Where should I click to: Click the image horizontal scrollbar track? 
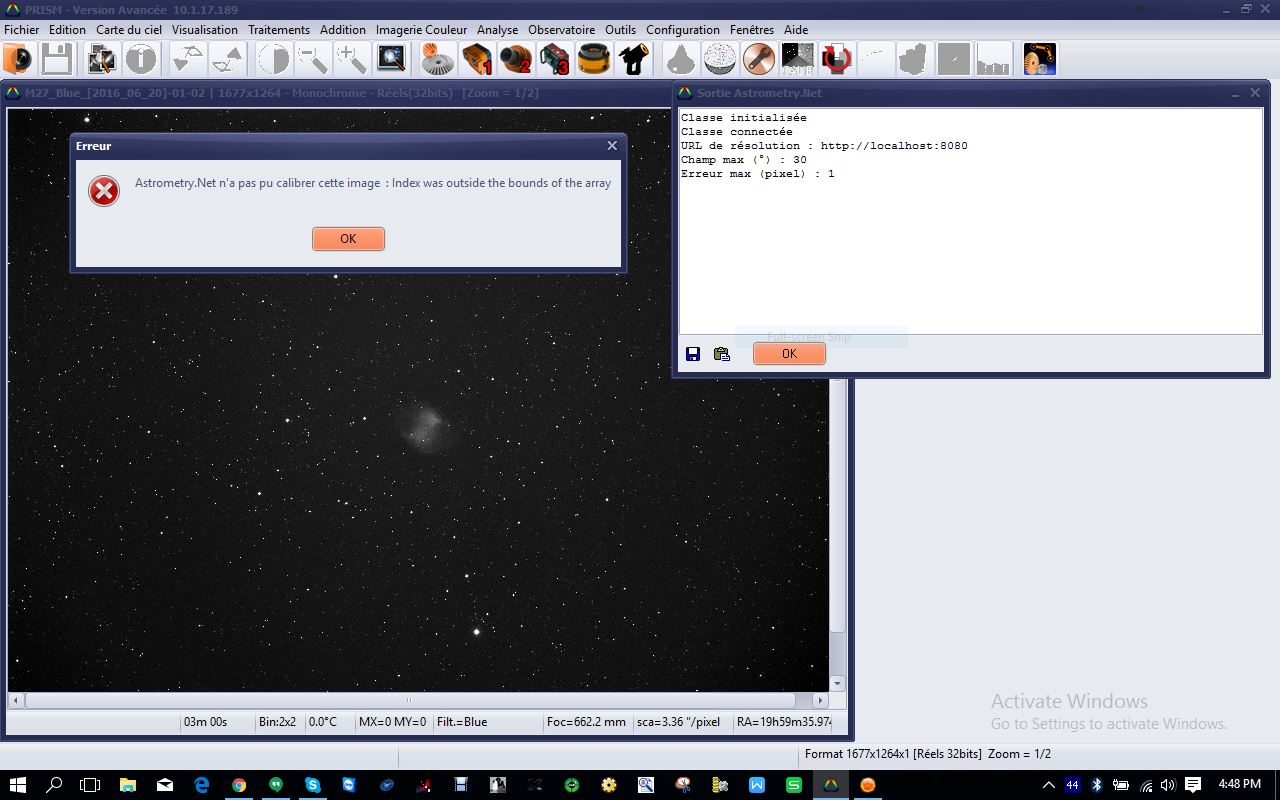pyautogui.click(x=600, y=700)
